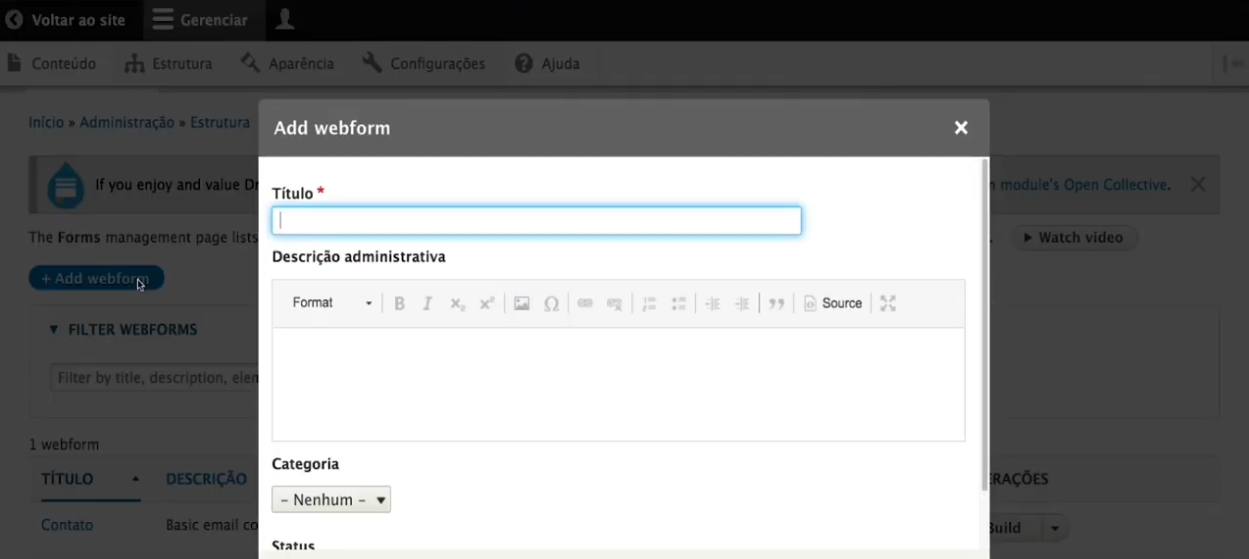Maximize the editor with the fullscreen icon
The width and height of the screenshot is (1249, 559).
pos(888,303)
